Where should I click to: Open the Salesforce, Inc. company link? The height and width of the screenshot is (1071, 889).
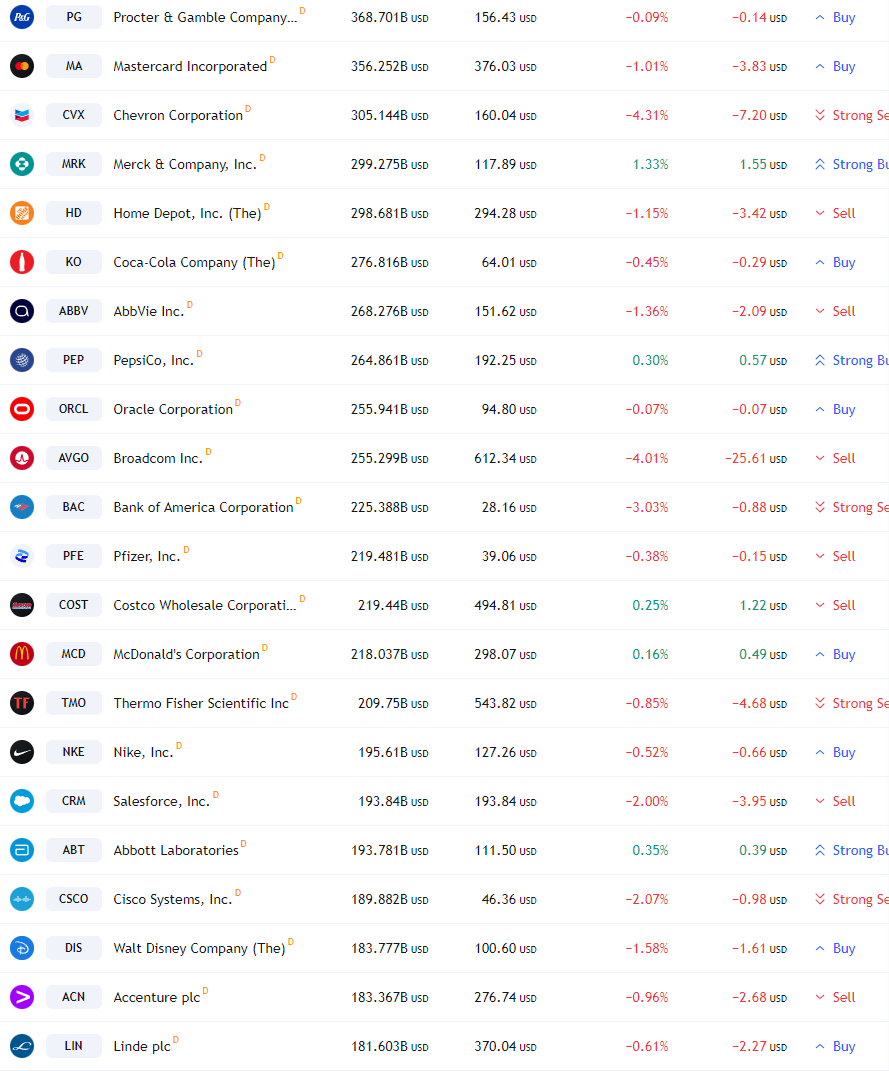click(162, 801)
